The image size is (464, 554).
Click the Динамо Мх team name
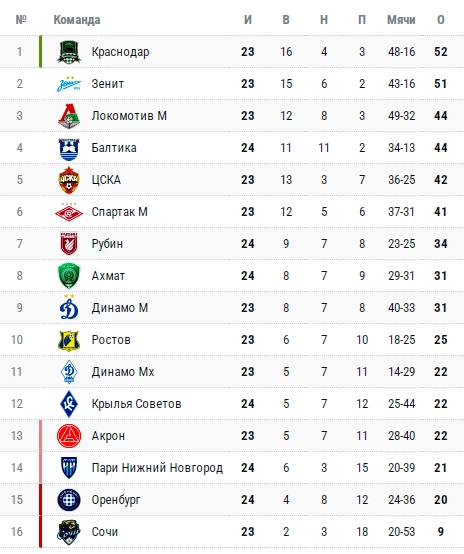click(123, 372)
